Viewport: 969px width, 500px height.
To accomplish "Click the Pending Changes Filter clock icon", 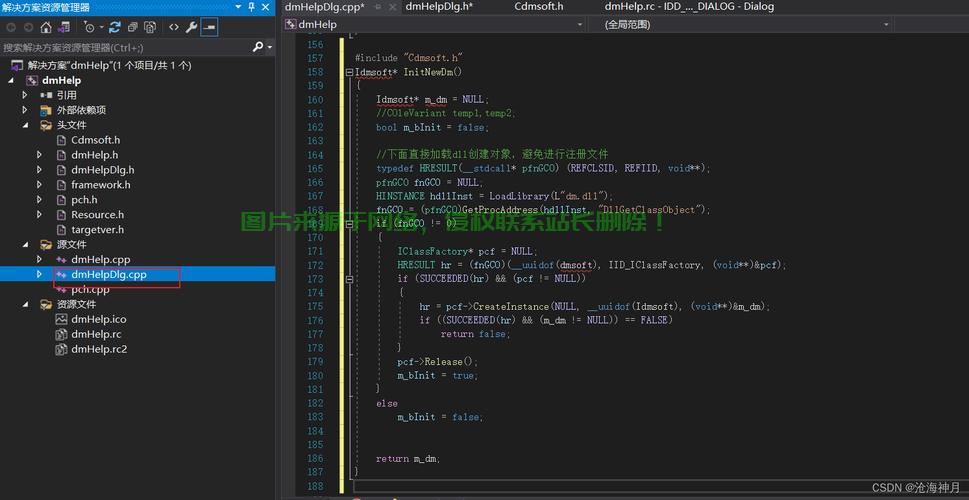I will click(90, 27).
